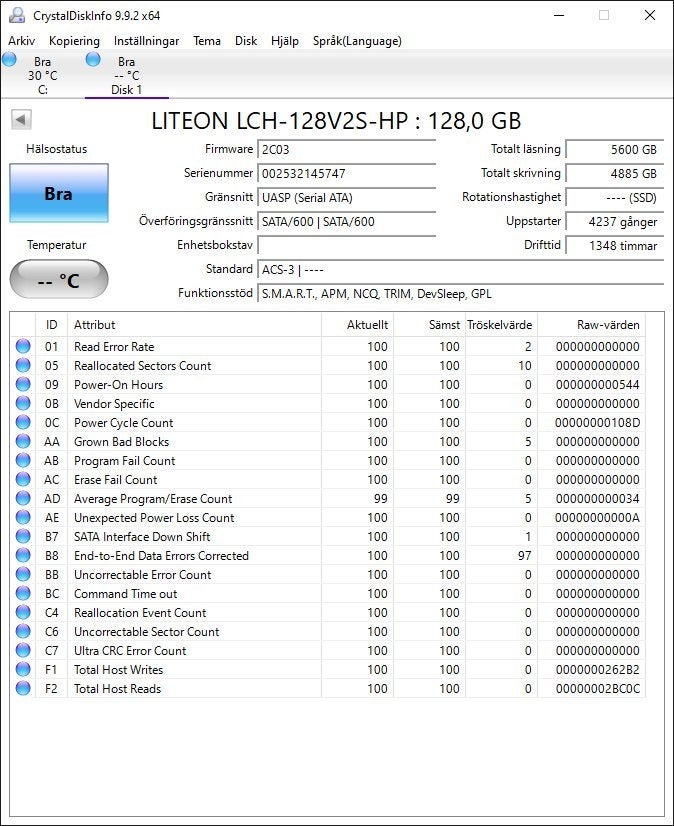674x826 pixels.
Task: Click the Tröskelvärde column header
Action: (501, 324)
